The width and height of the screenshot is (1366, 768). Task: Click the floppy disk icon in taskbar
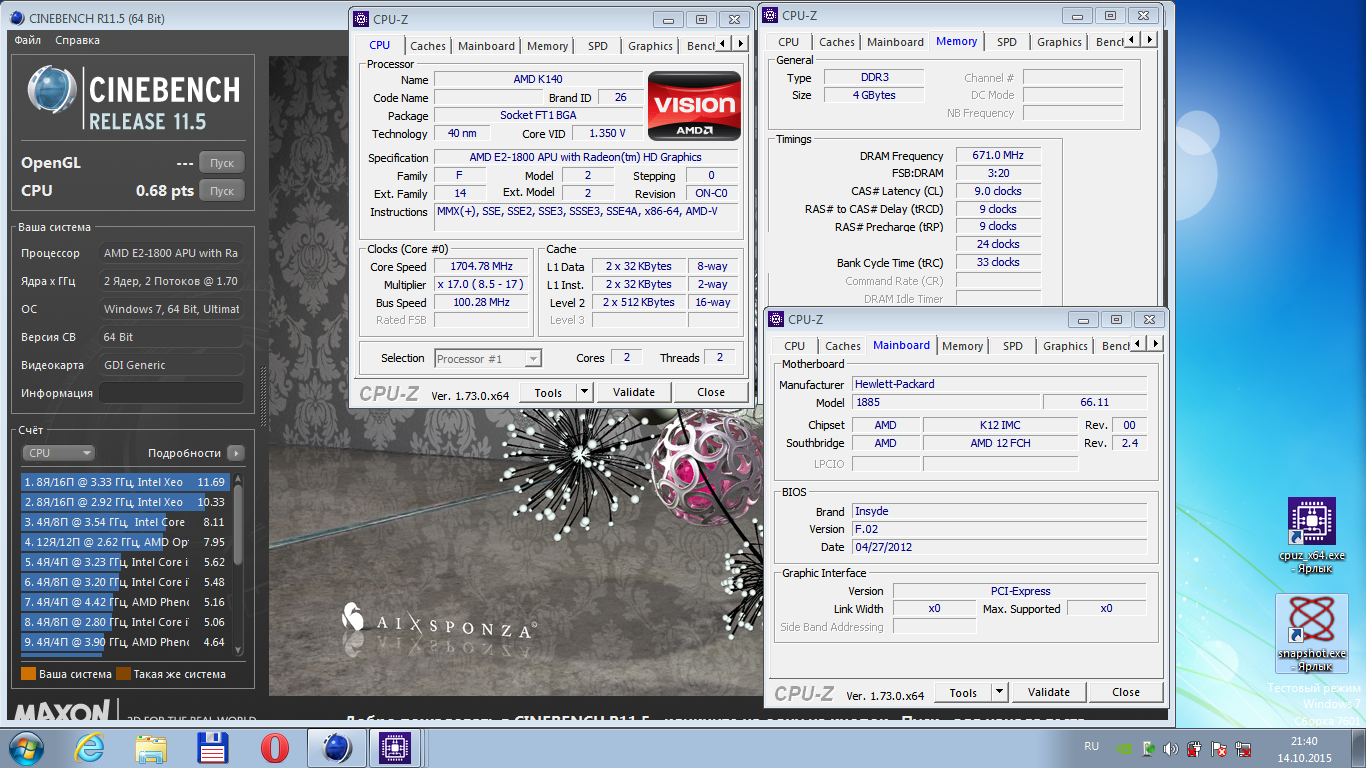(213, 747)
